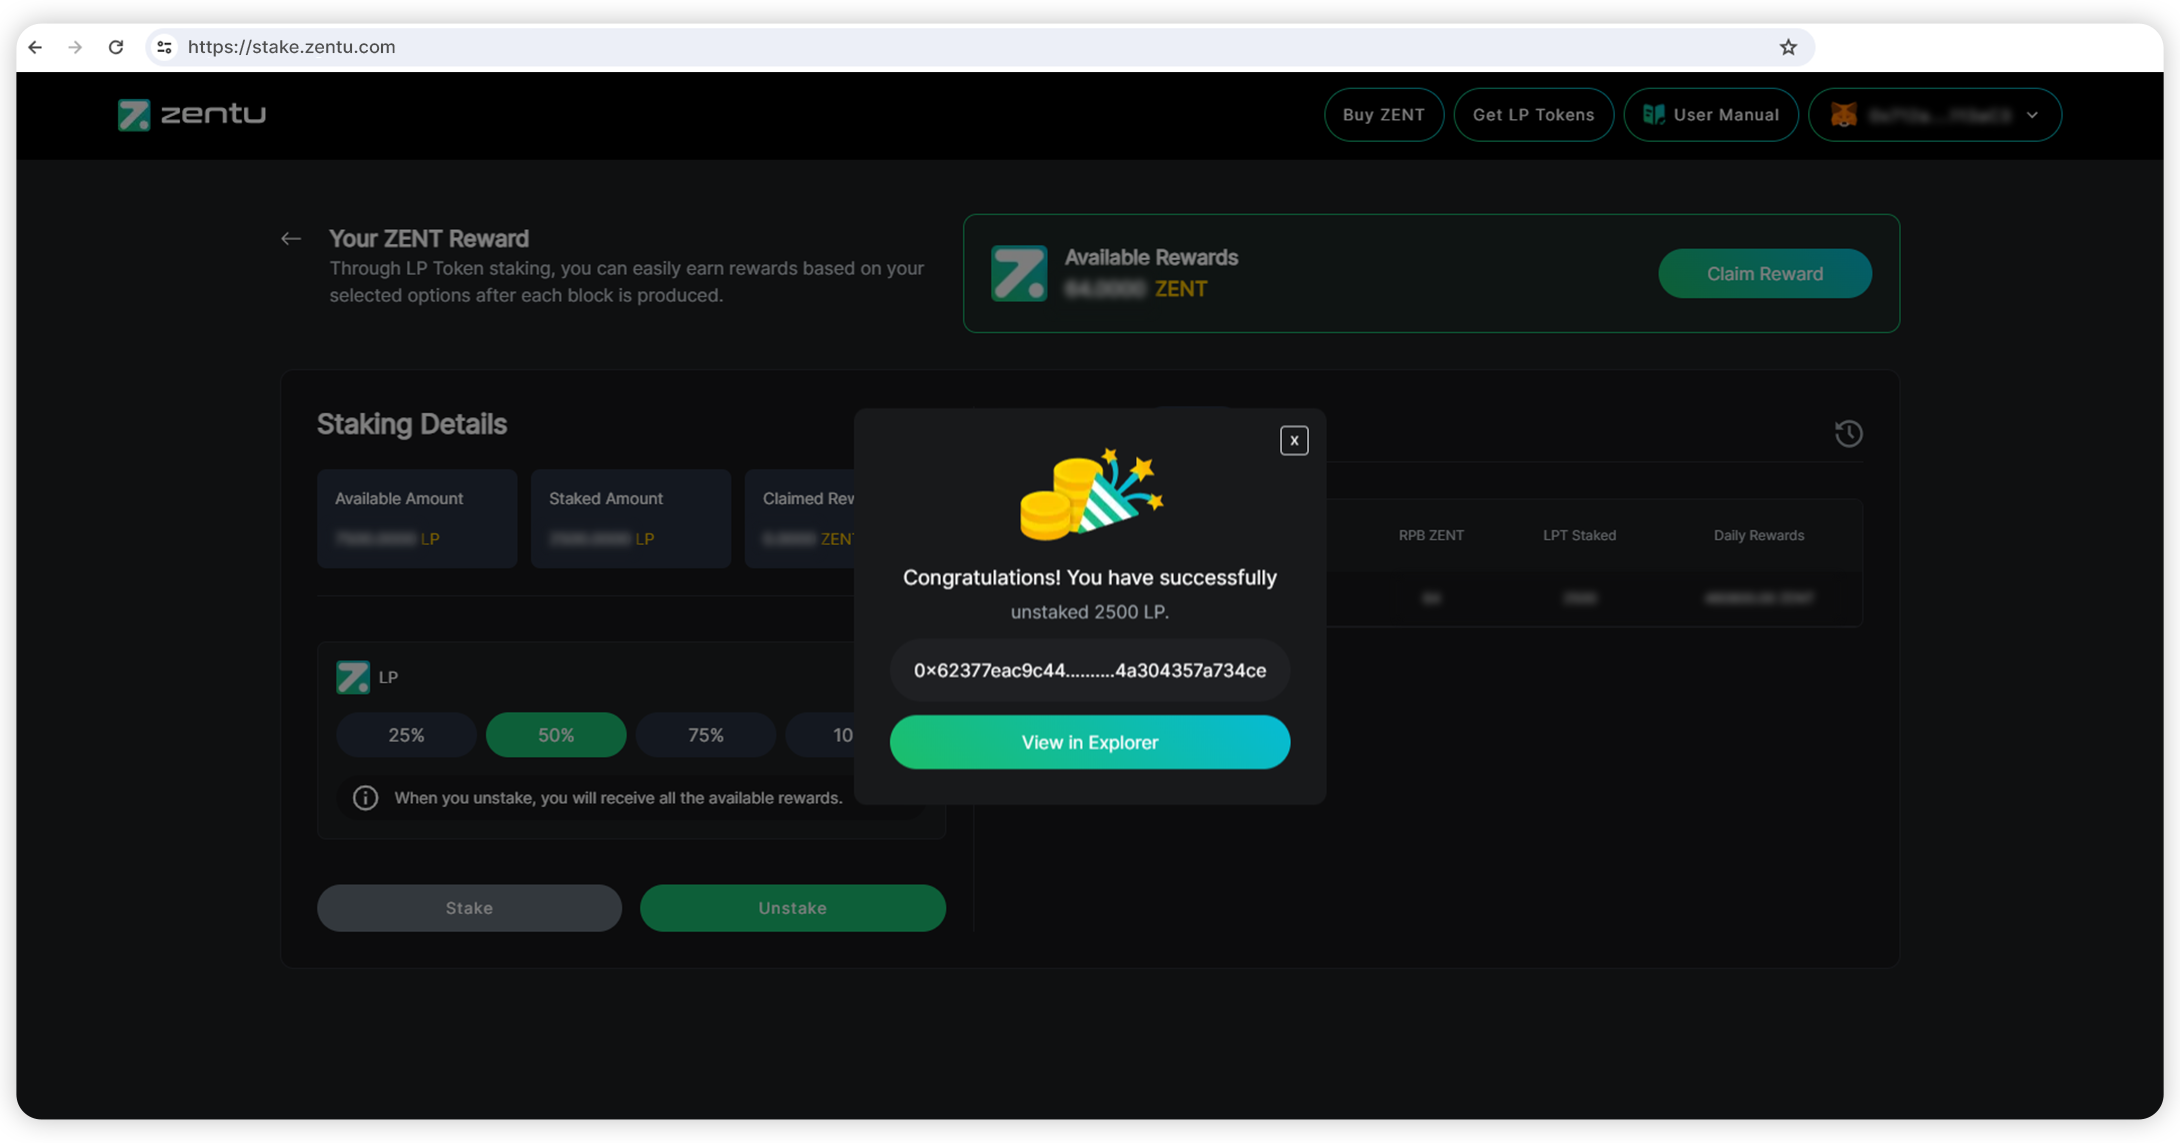Open the Get LP Tokens link
Screen dimensions: 2180x1143
(x=1533, y=115)
